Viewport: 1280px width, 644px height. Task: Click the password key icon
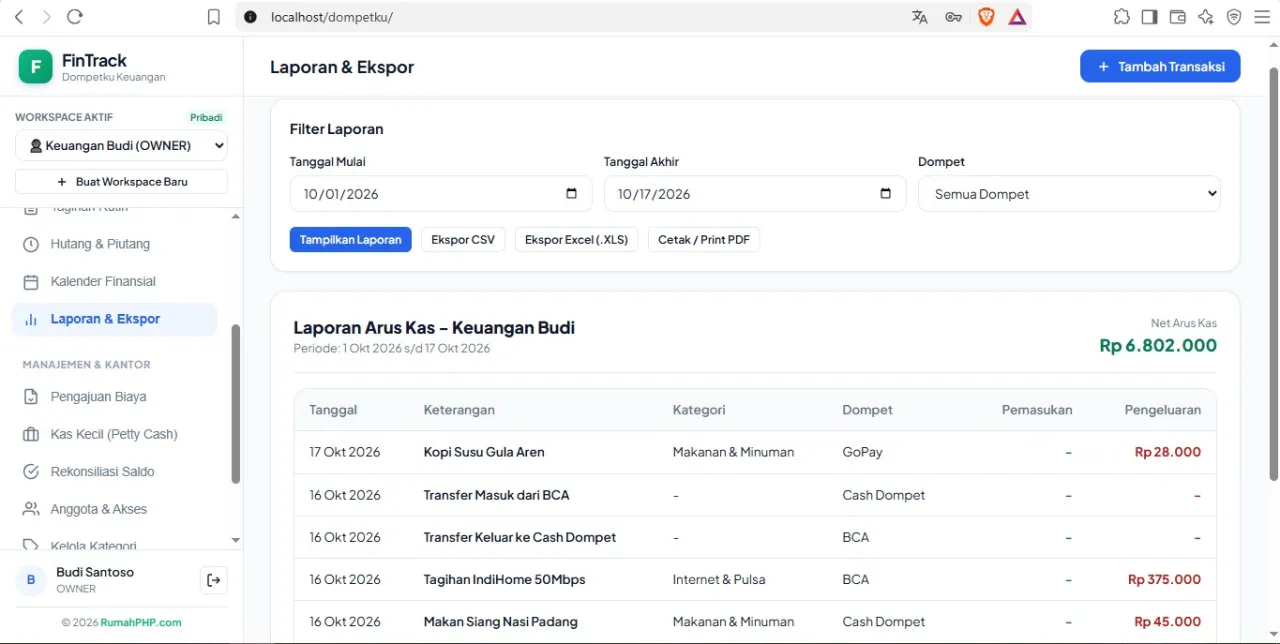tap(953, 17)
